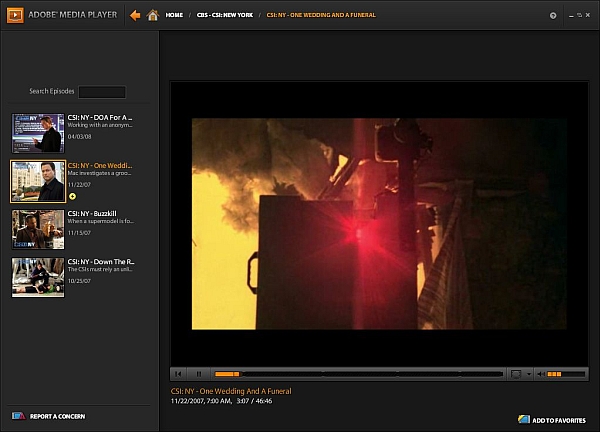600x432 pixels.
Task: Open the DOA For A Day thumbnail
Action: [x=38, y=133]
